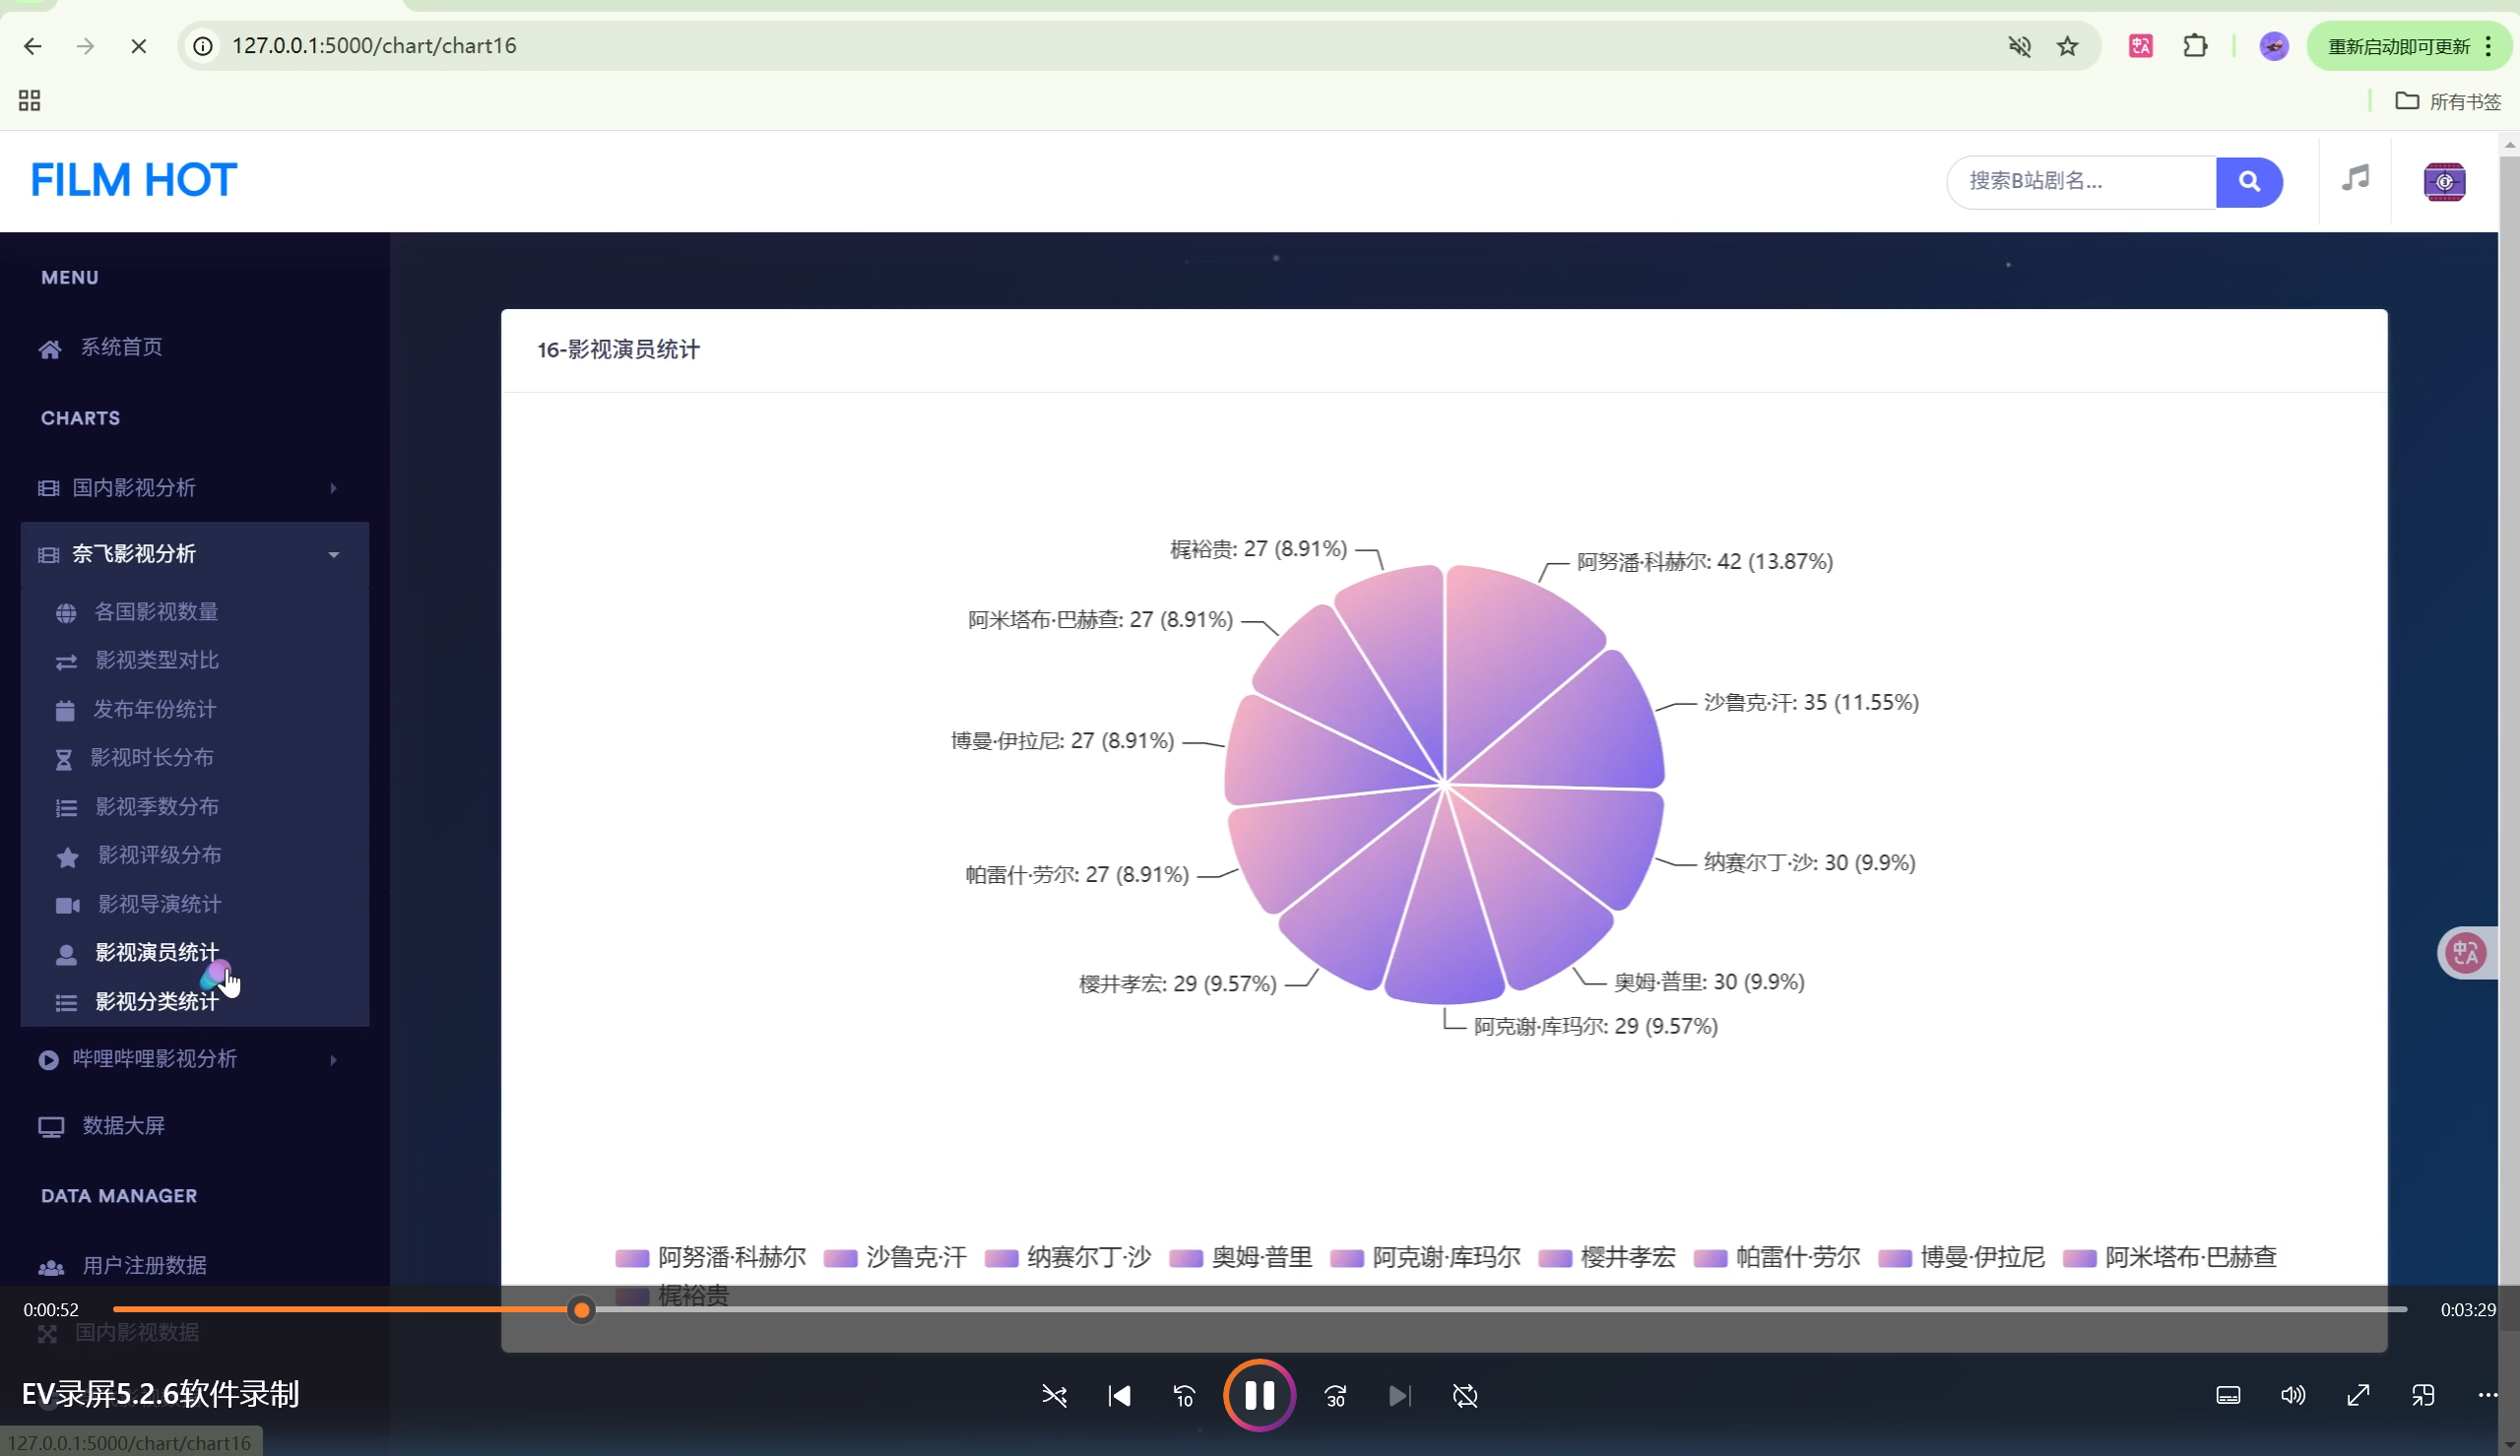
Task: Open 影视导演统计 menu item
Action: point(159,904)
